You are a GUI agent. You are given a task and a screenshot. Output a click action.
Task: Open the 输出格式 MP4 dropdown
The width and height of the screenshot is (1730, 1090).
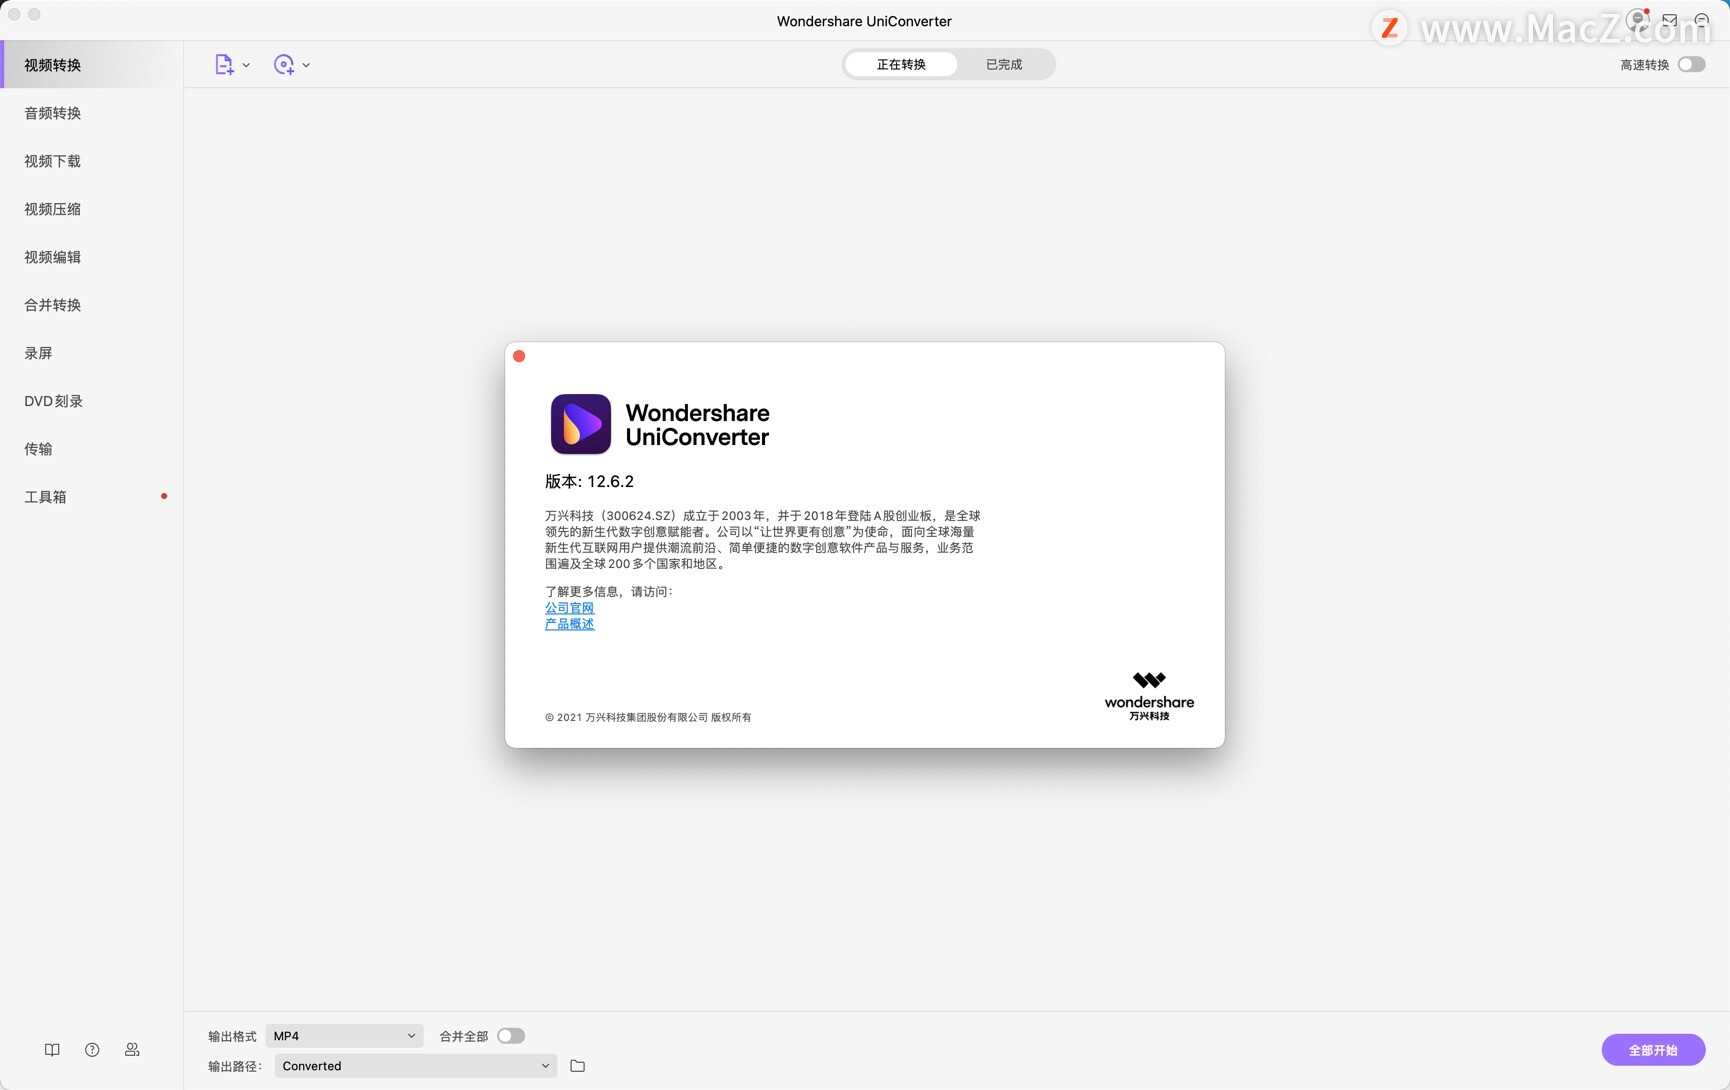(x=344, y=1036)
